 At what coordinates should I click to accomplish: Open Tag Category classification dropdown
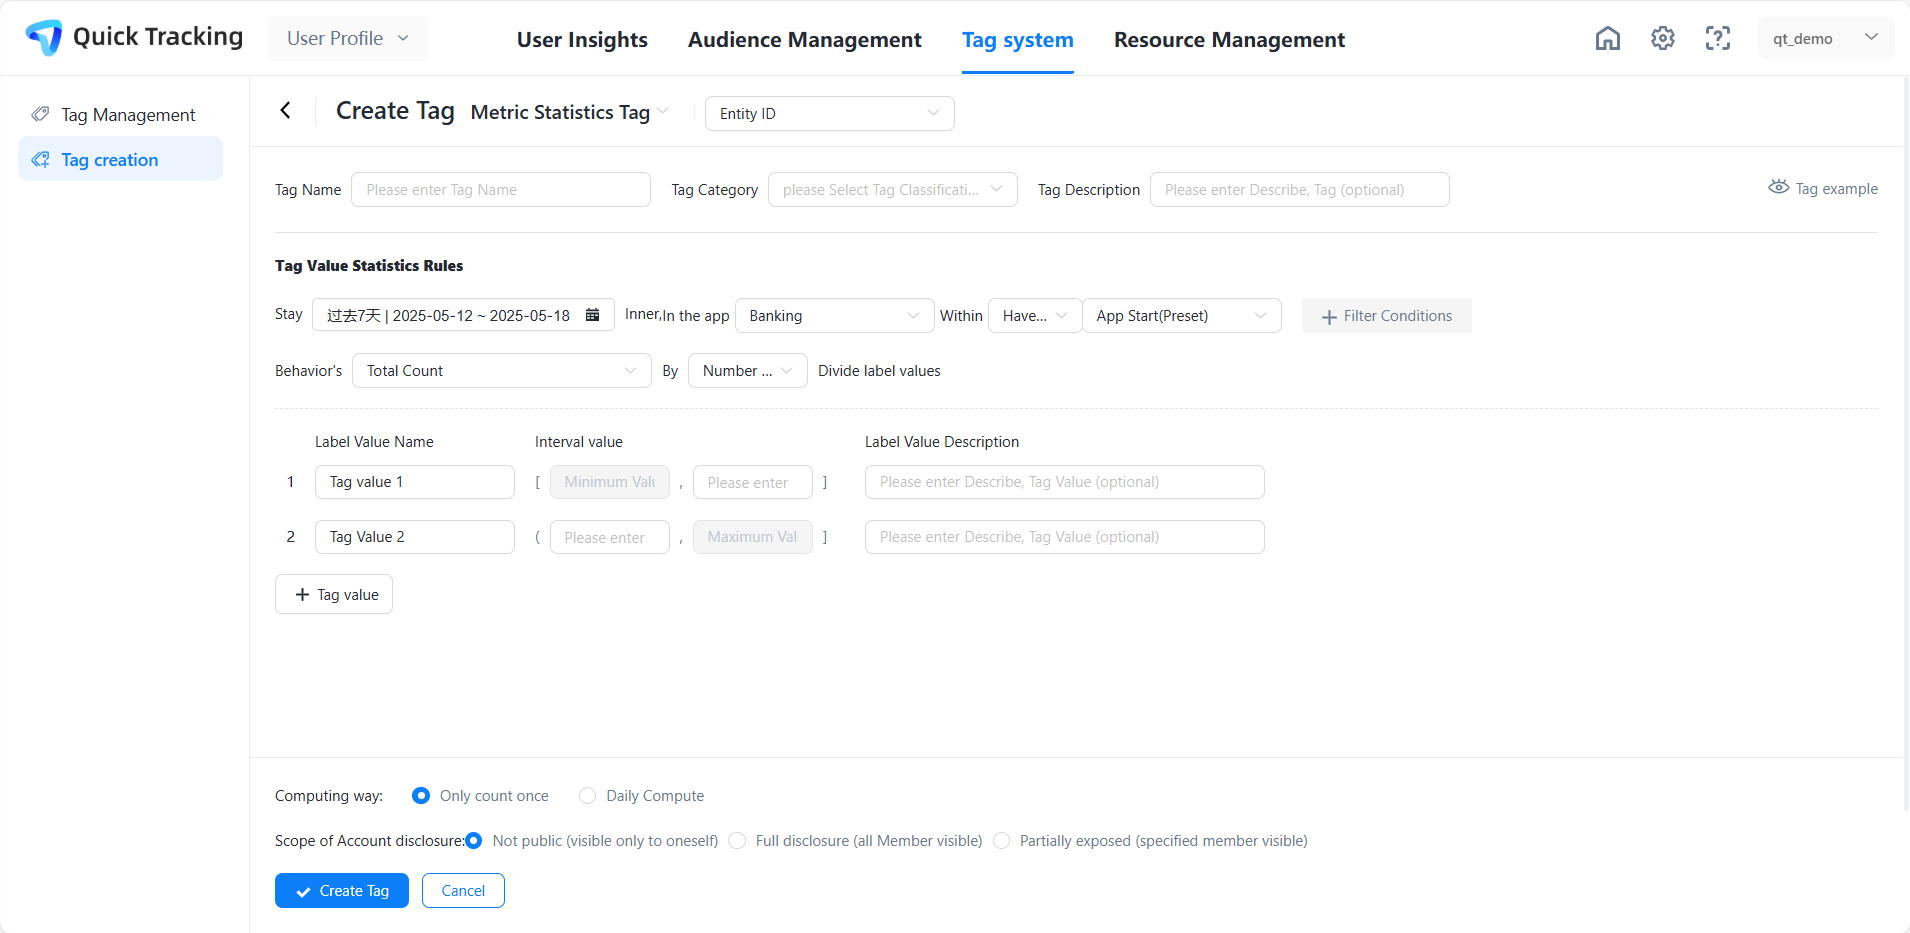click(x=893, y=190)
